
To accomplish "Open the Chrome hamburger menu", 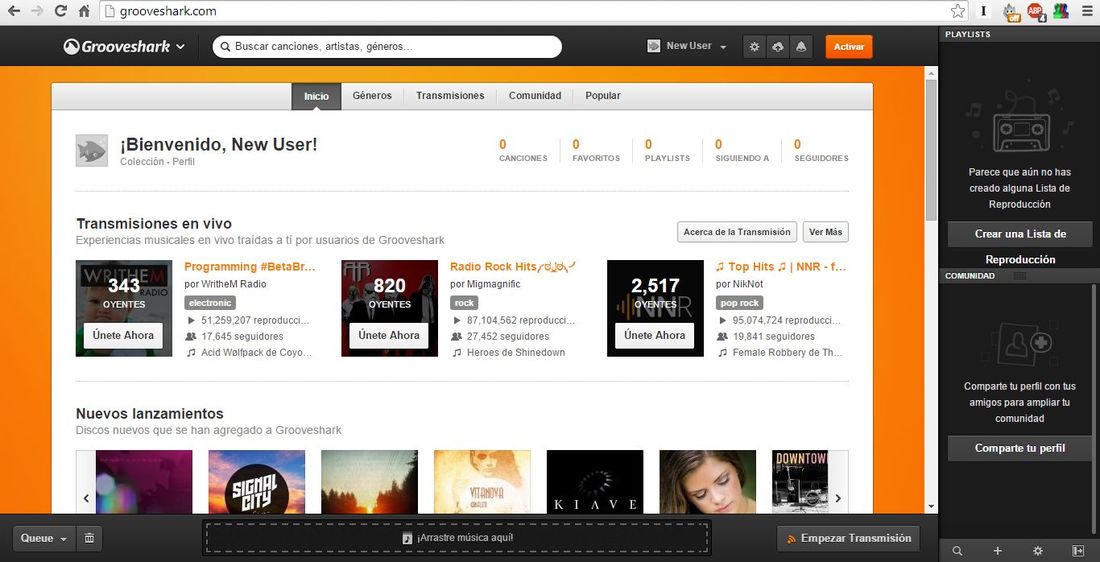I will coord(1087,11).
